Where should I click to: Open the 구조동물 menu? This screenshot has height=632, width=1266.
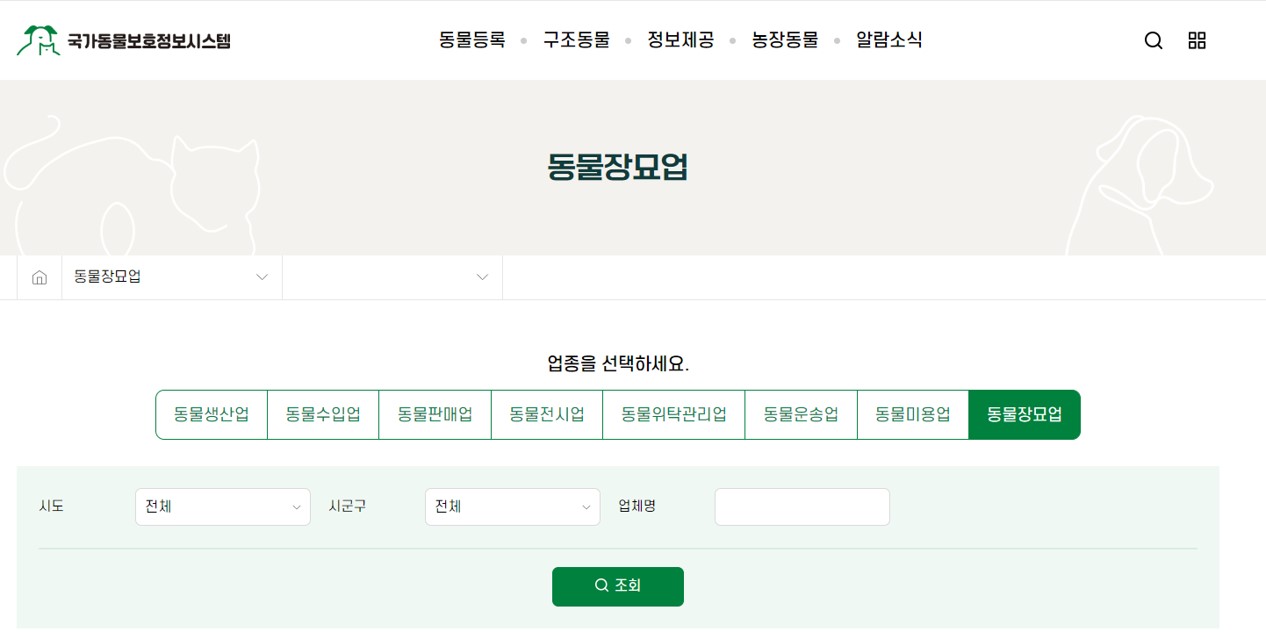pos(575,40)
